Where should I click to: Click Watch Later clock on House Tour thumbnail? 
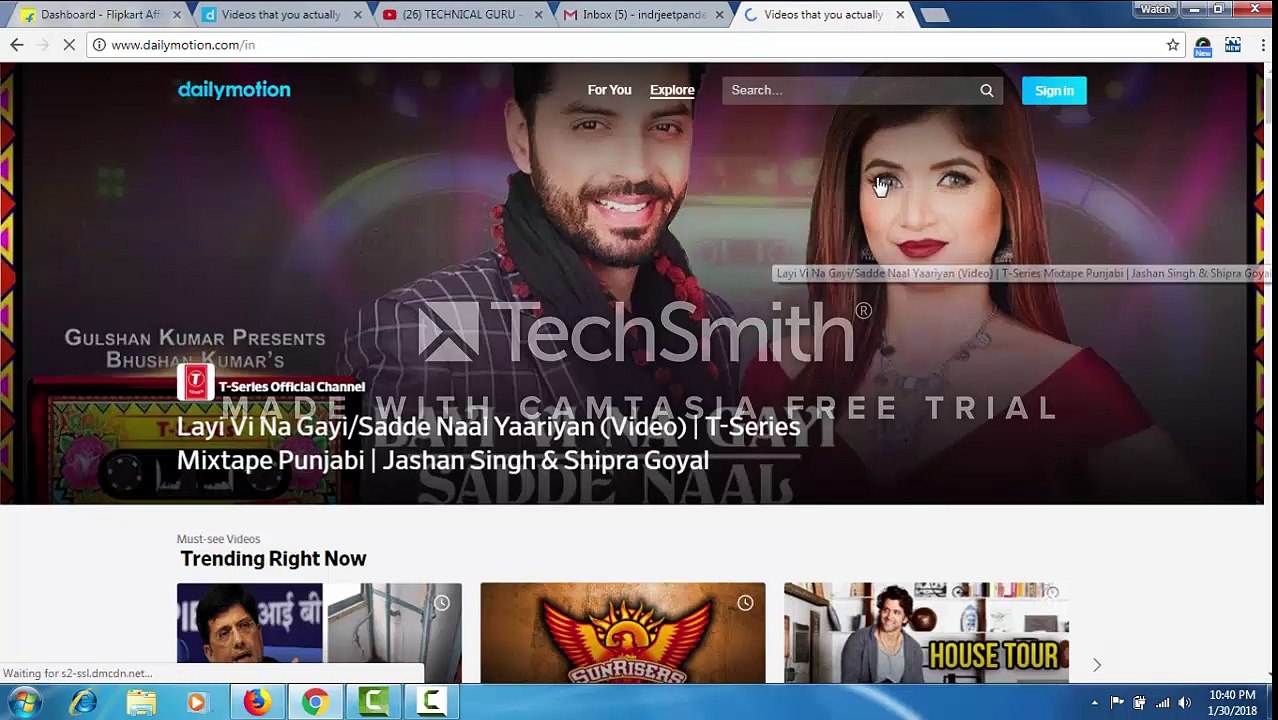pos(1050,595)
